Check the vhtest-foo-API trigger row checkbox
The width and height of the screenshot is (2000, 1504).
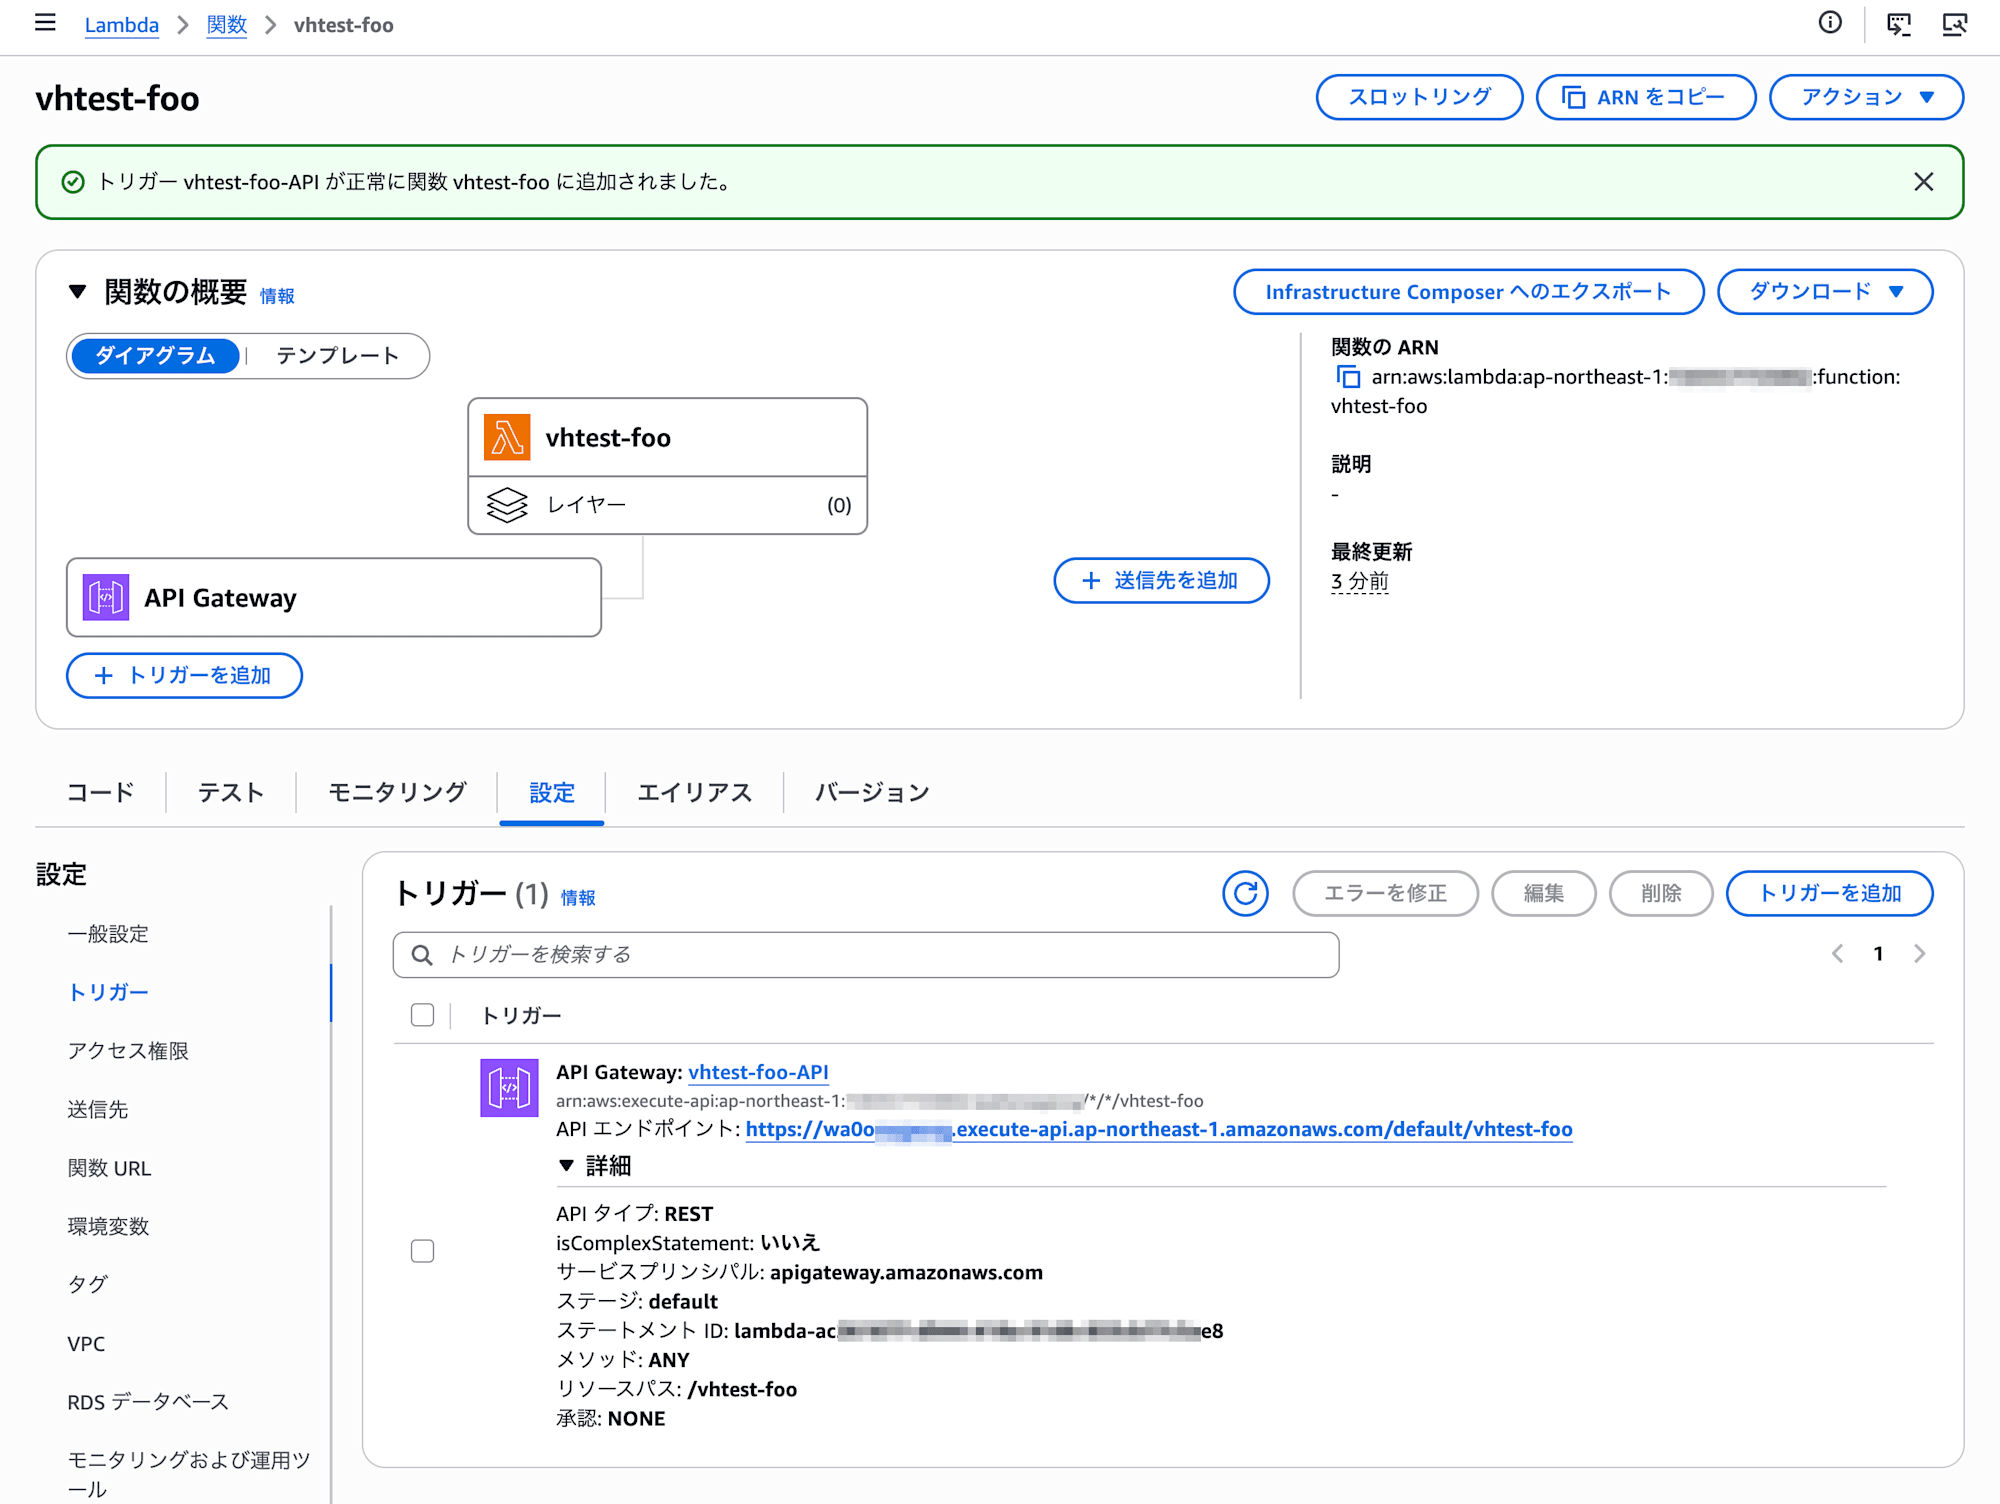point(422,1251)
